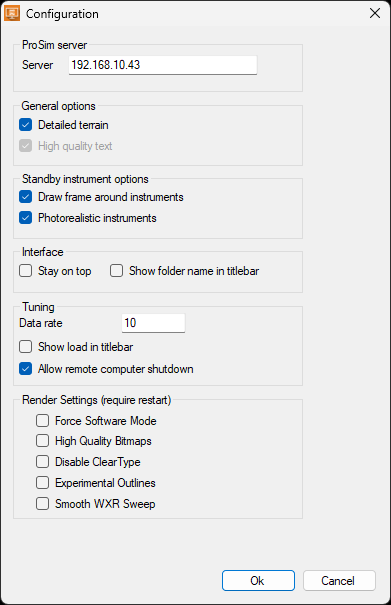391x605 pixels.
Task: Enable Experimental Outlines
Action: pyautogui.click(x=42, y=482)
